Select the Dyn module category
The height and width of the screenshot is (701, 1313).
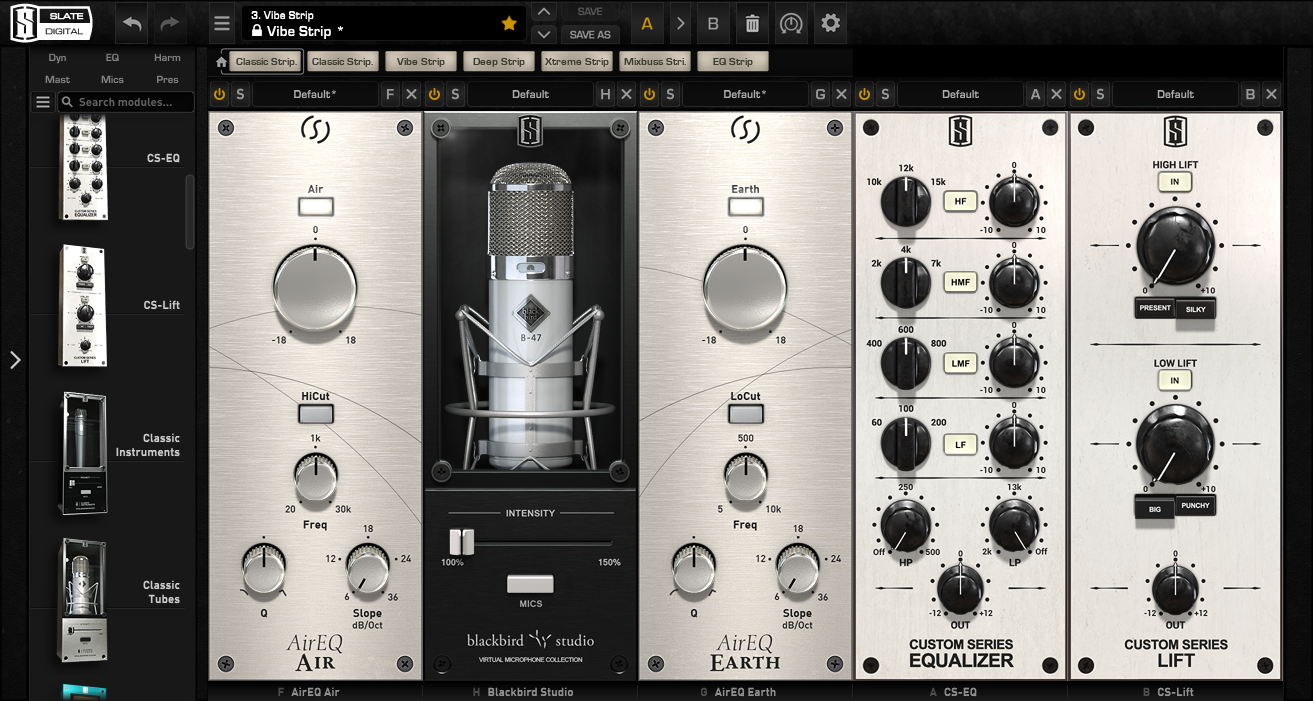tap(57, 58)
